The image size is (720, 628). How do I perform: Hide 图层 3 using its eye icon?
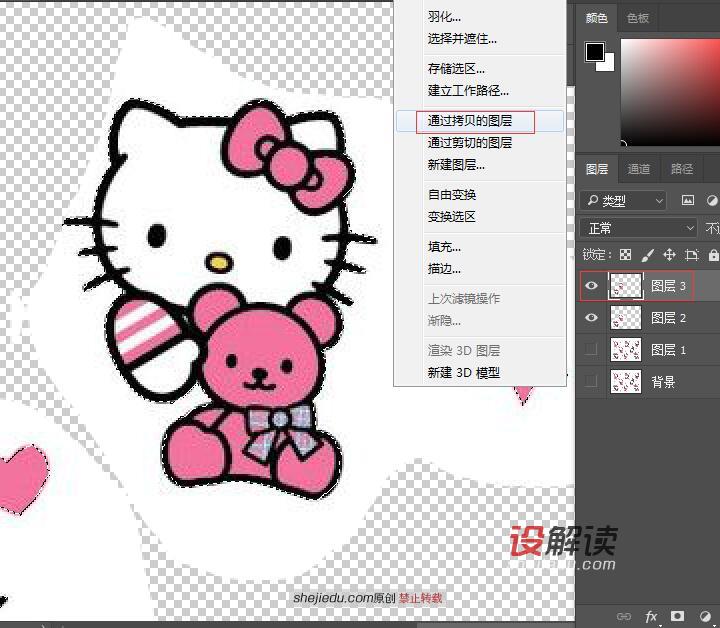point(591,286)
